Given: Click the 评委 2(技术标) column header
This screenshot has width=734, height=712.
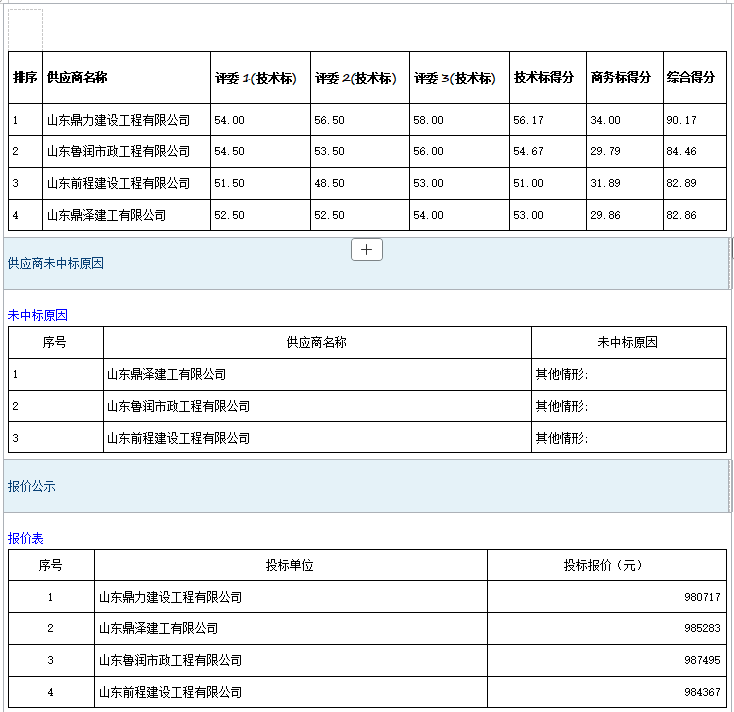Looking at the screenshot, I should (356, 78).
